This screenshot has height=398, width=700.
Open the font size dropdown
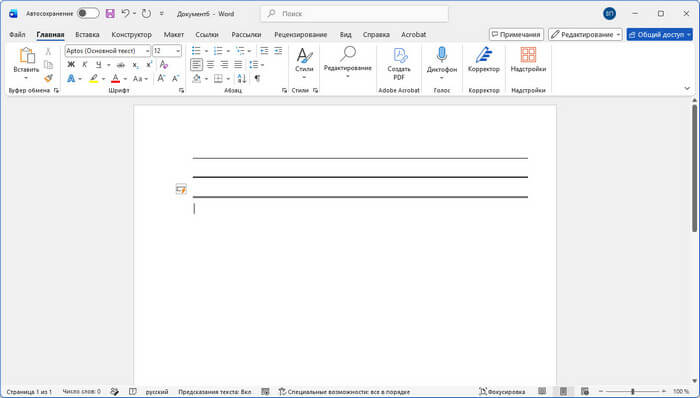coord(178,51)
